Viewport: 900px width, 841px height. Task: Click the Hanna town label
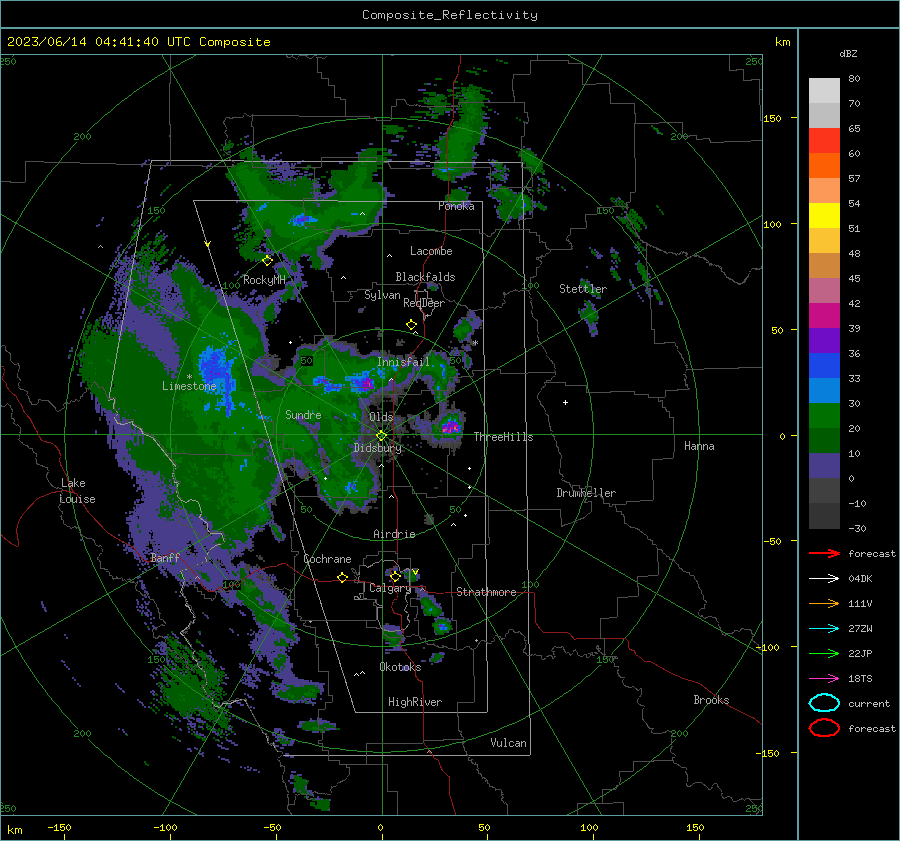click(699, 446)
